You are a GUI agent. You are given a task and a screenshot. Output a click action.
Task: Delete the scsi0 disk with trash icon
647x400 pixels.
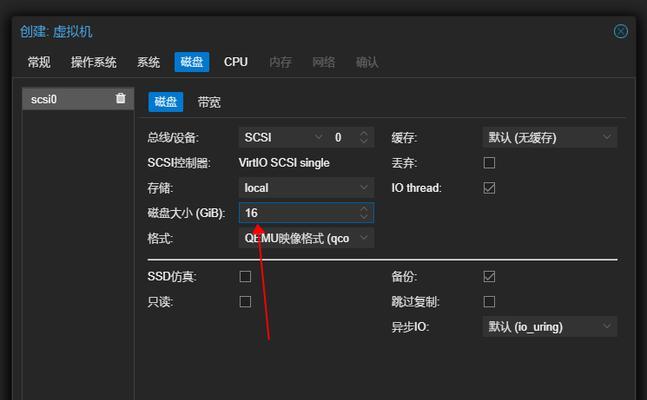[120, 98]
